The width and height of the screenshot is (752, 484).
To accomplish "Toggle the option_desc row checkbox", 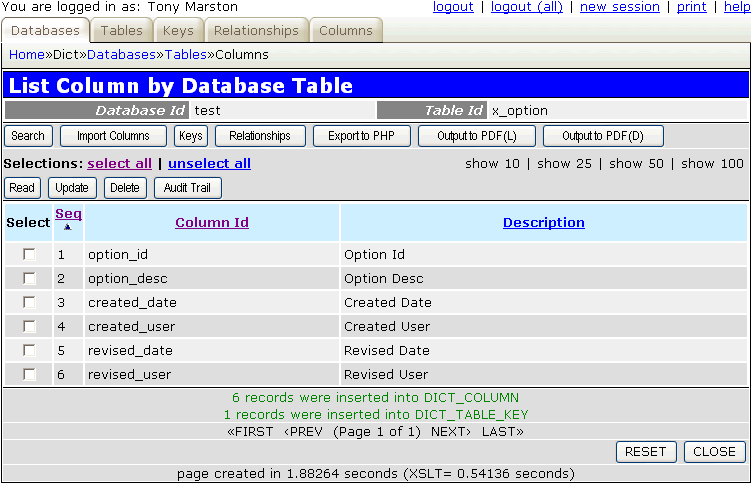I will [29, 279].
